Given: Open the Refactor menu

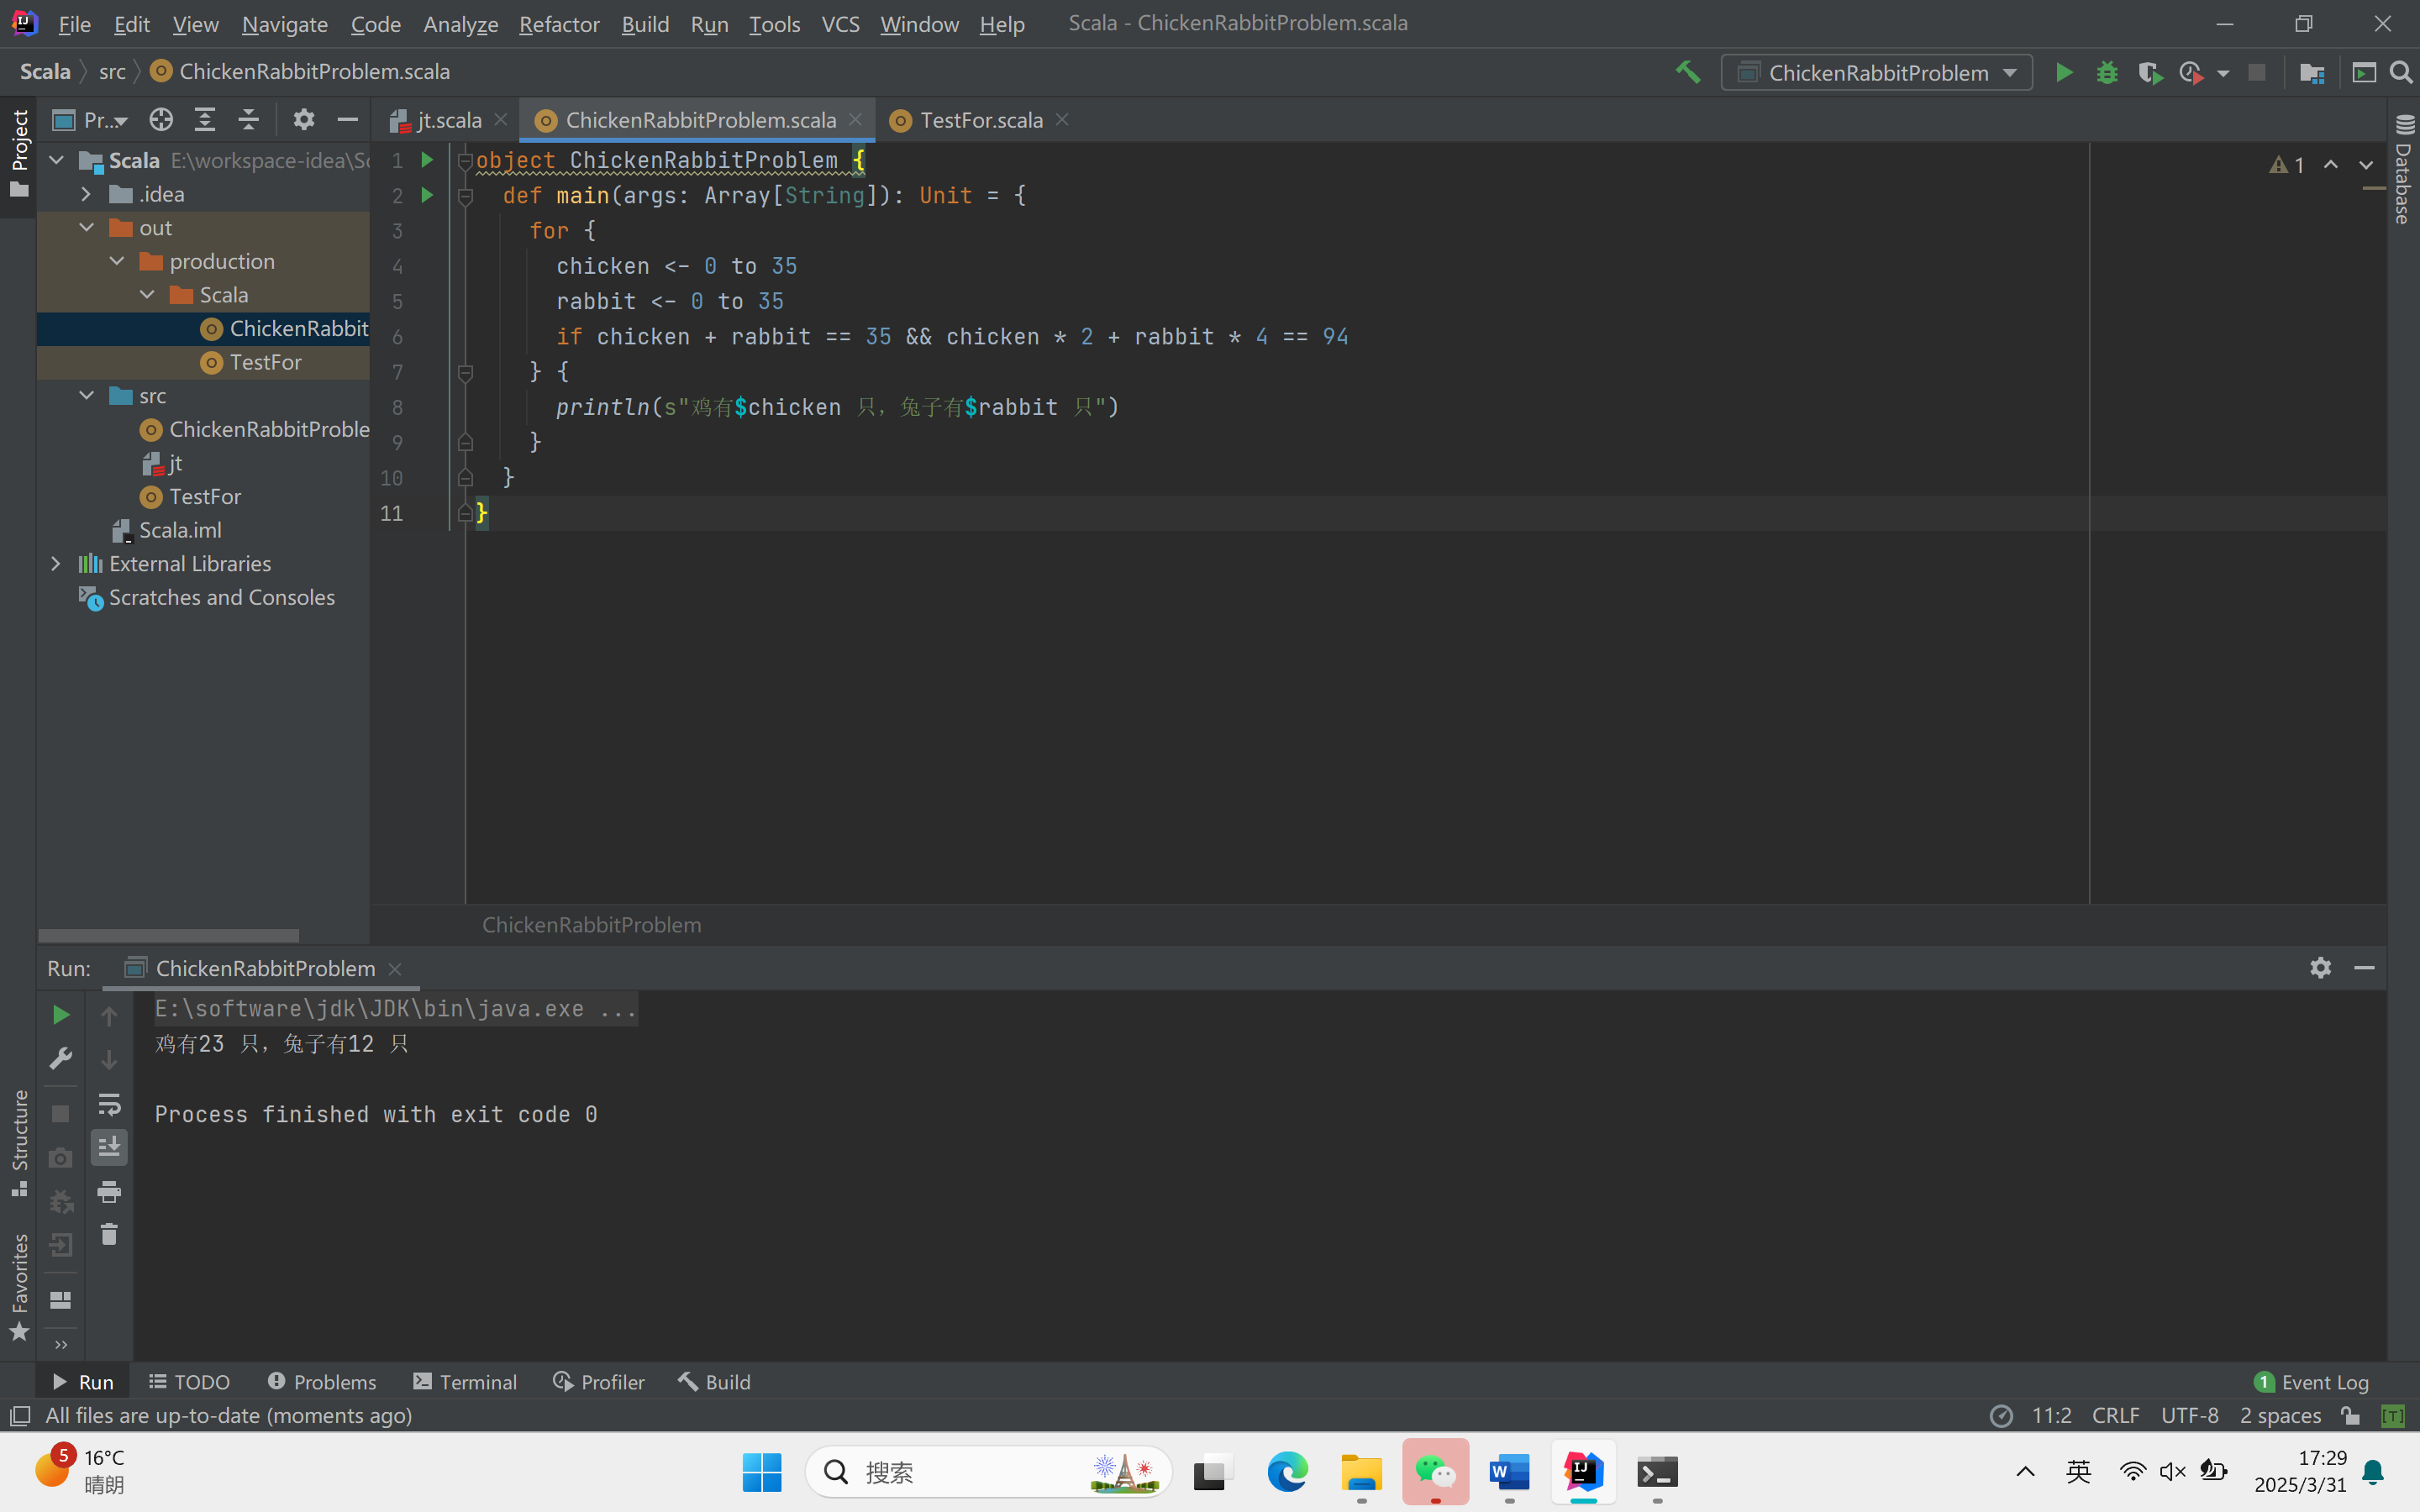Looking at the screenshot, I should (558, 24).
